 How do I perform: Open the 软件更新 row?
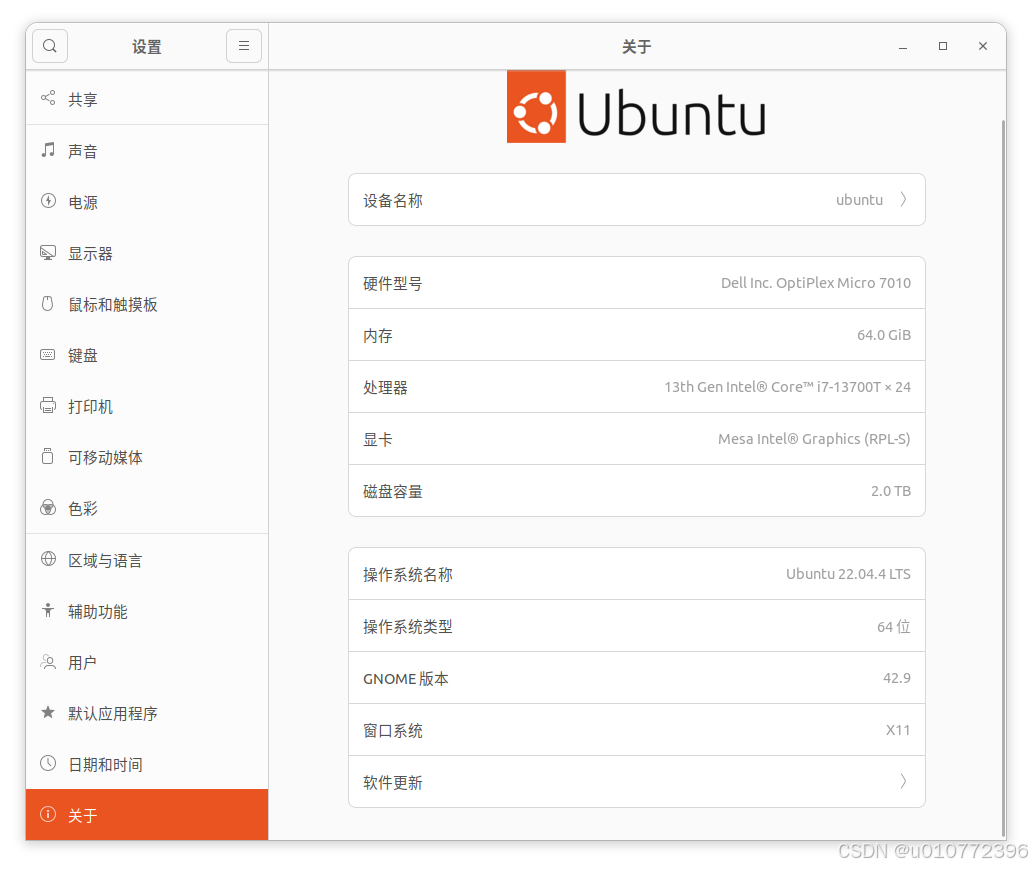(x=636, y=781)
